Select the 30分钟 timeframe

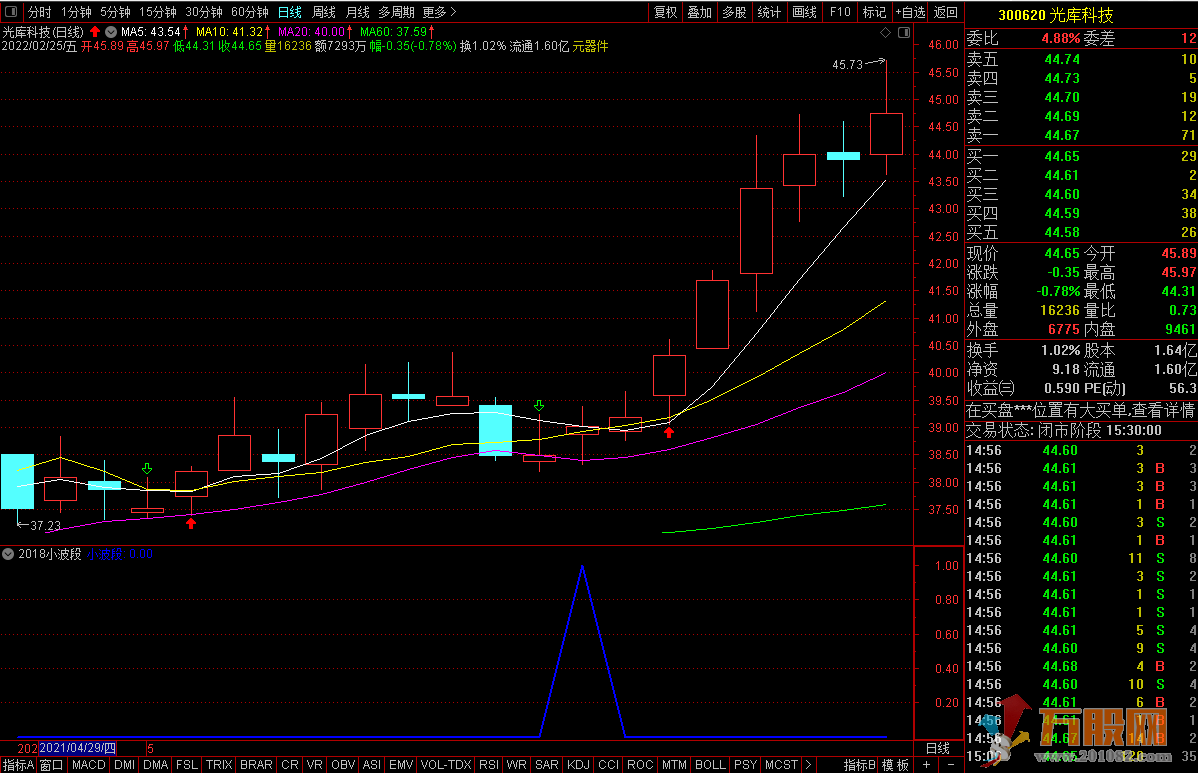(x=204, y=11)
